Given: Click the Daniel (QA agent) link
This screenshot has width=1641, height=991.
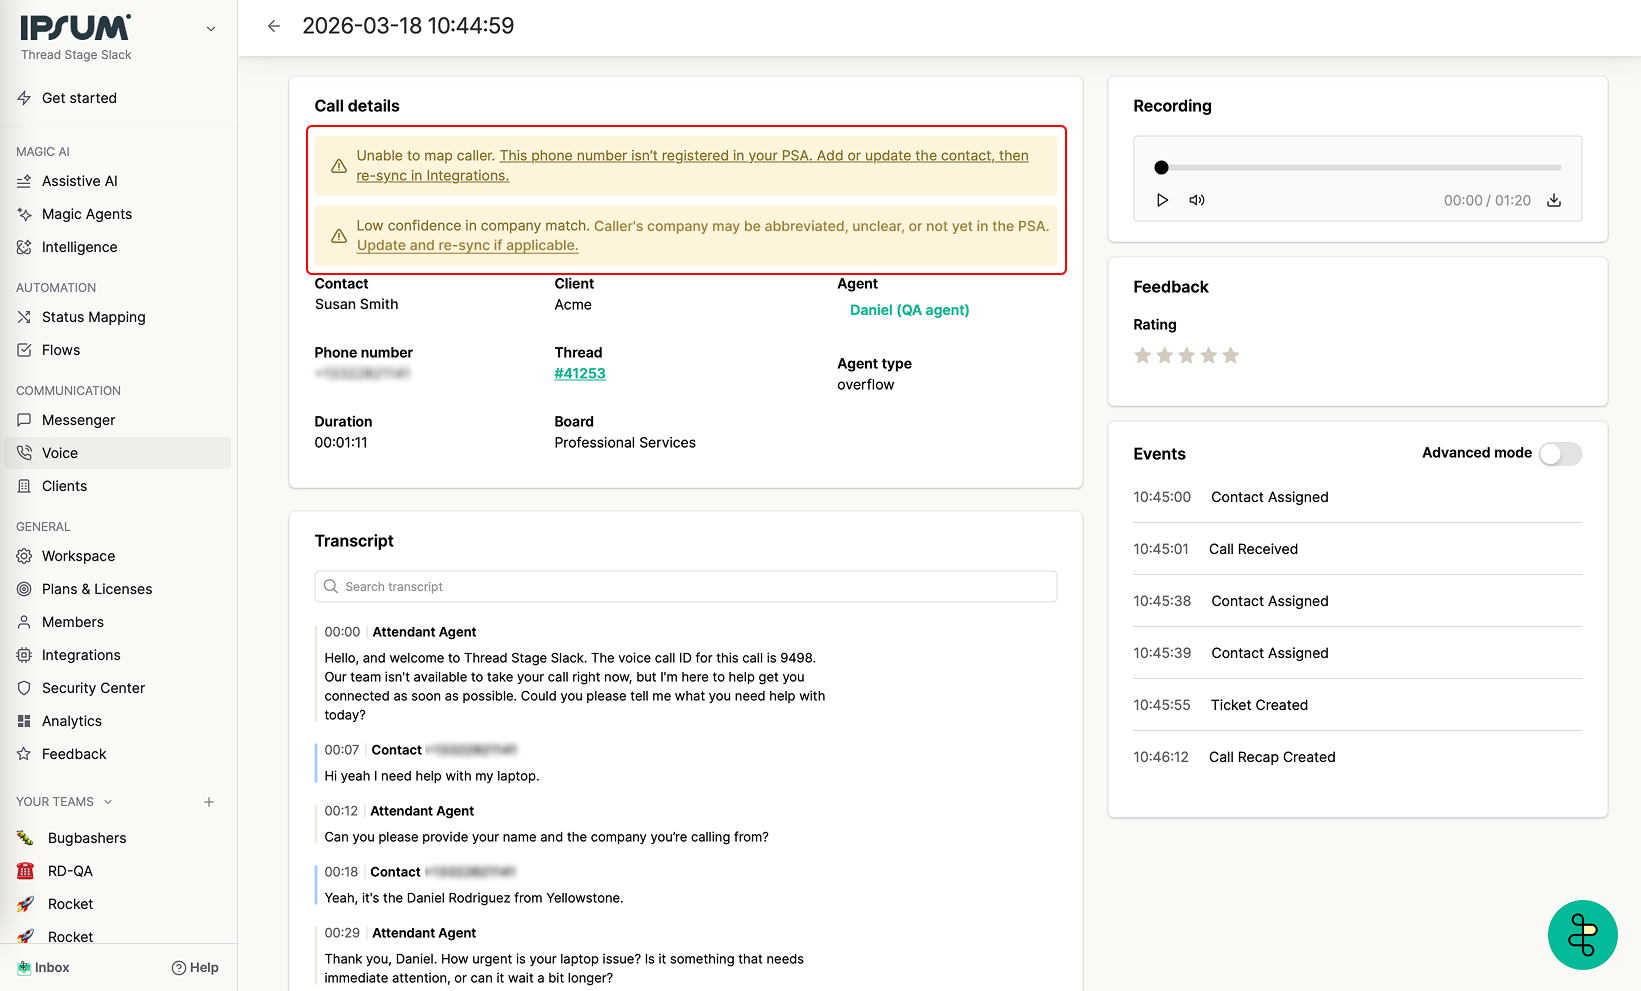Looking at the screenshot, I should tap(909, 310).
